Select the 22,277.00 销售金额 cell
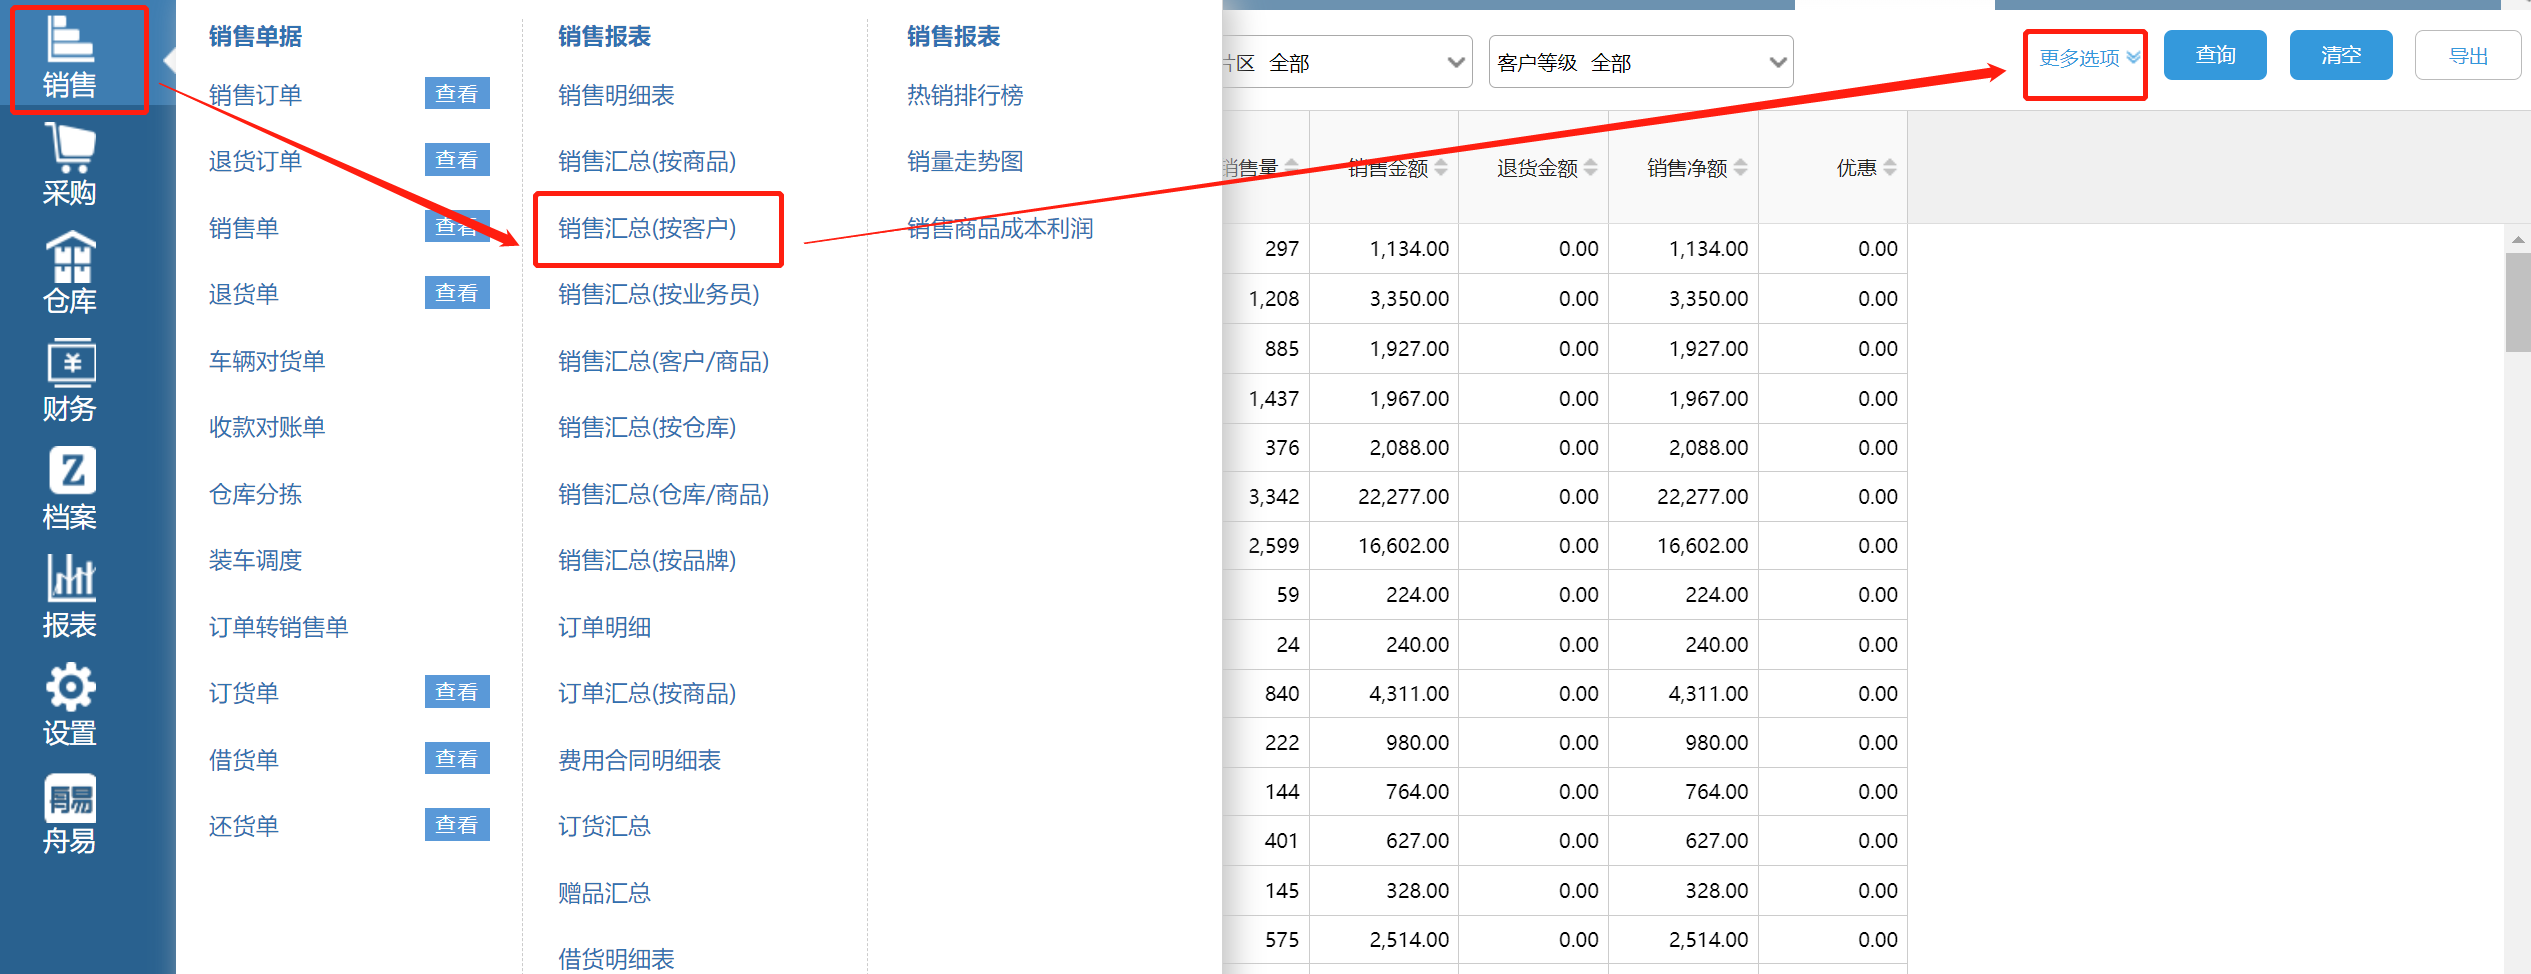This screenshot has width=2531, height=974. [x=1384, y=496]
